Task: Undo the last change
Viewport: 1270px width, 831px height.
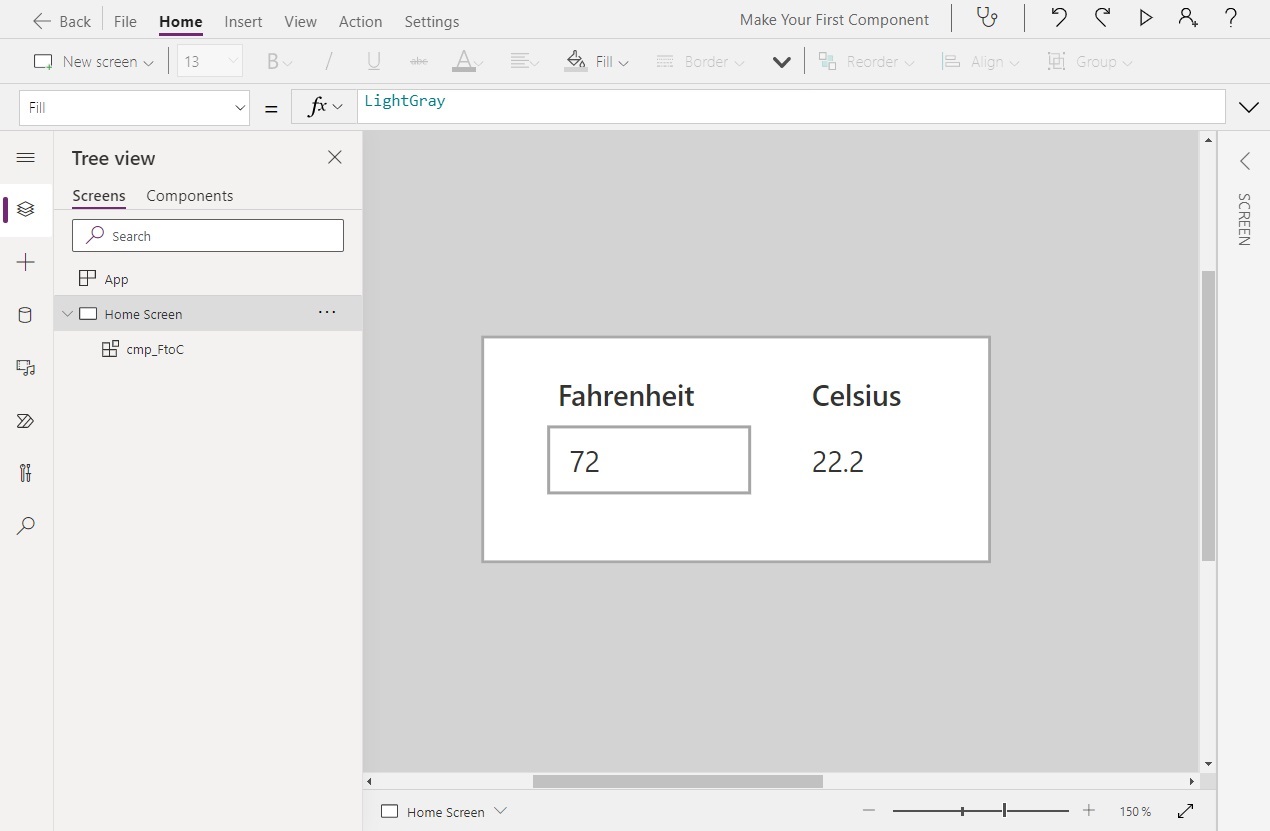Action: point(1057,17)
